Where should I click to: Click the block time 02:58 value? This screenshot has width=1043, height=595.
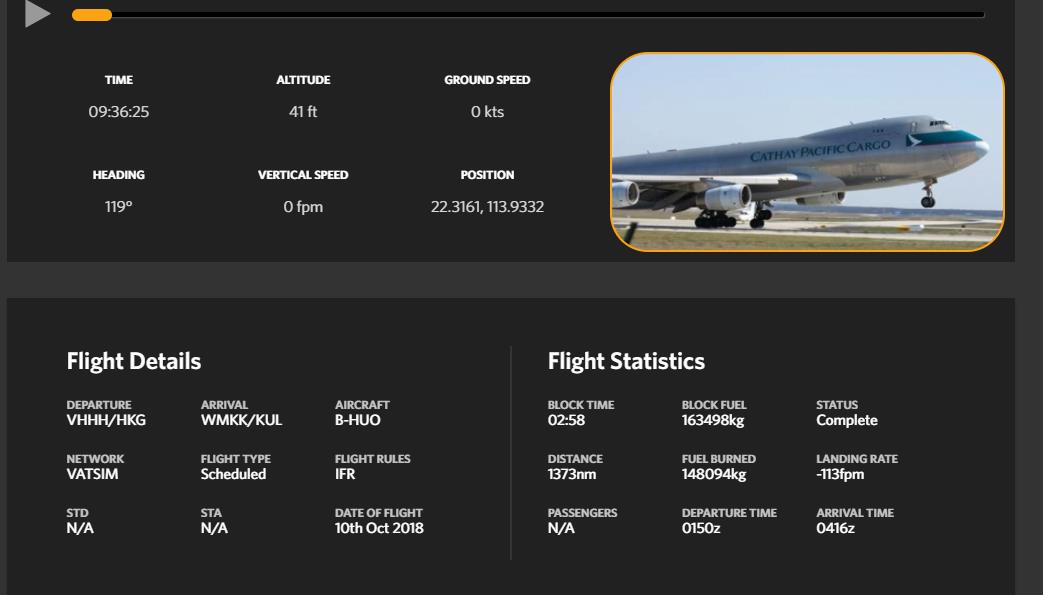click(566, 420)
